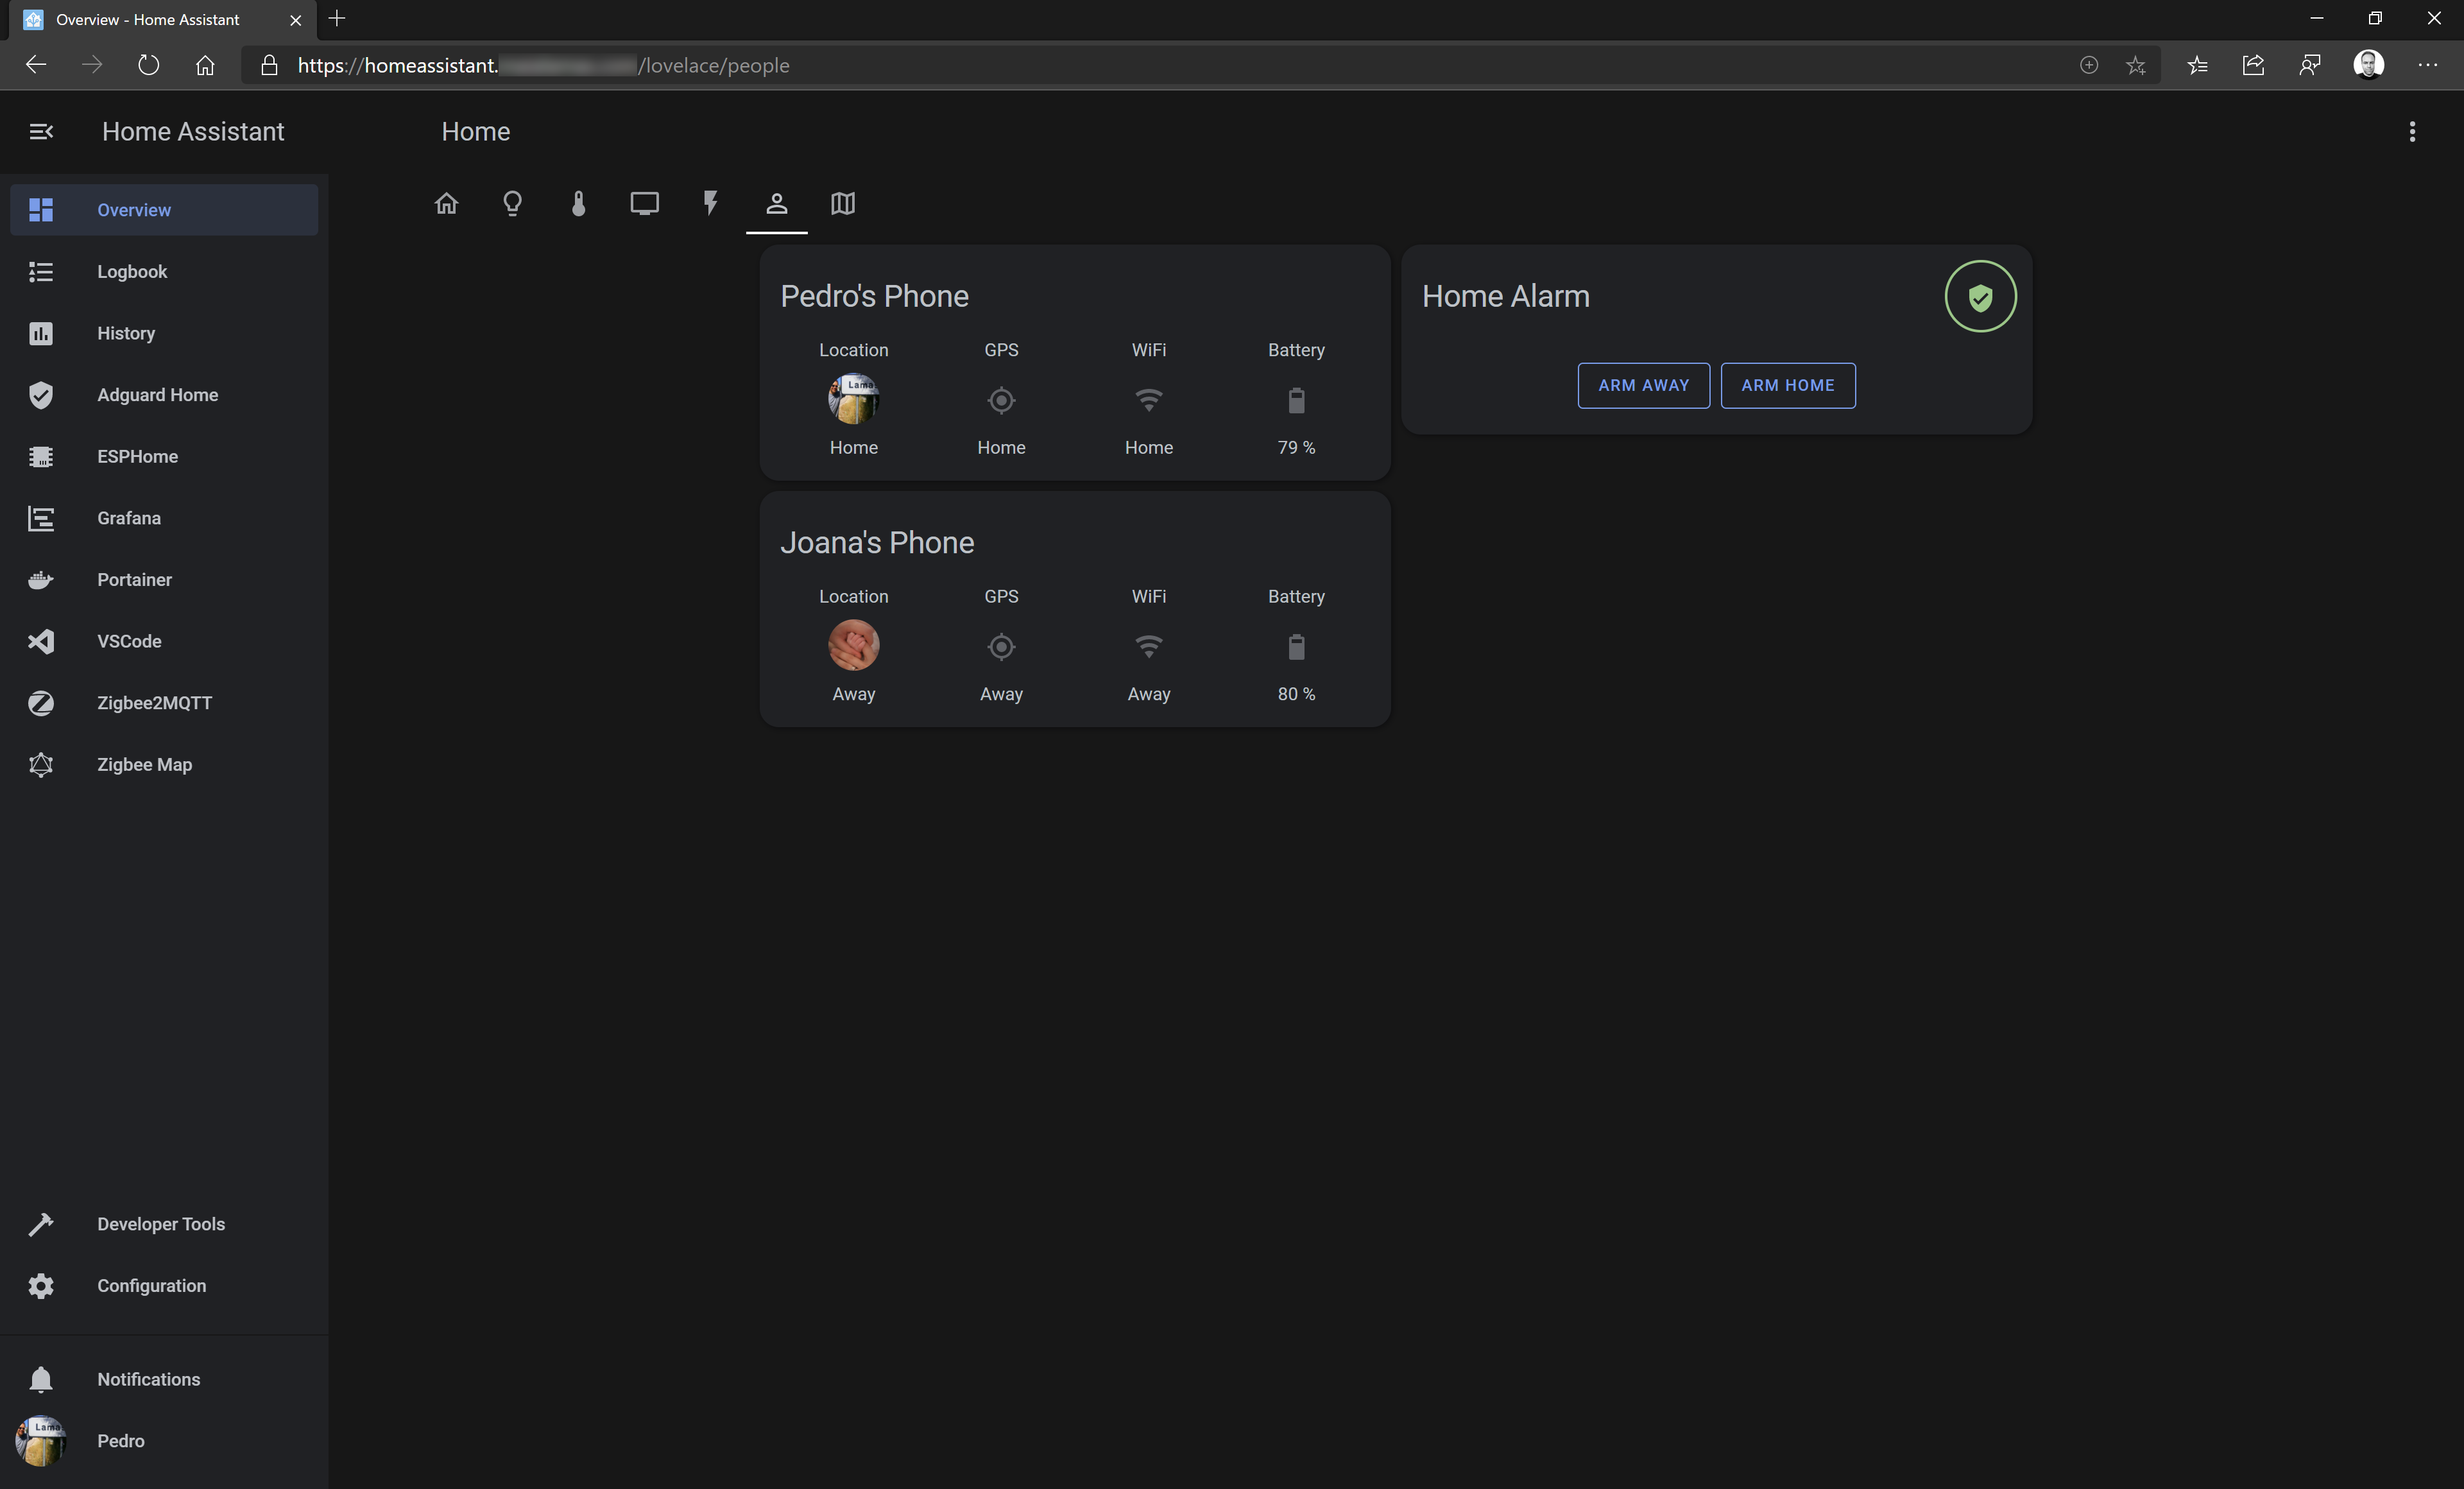This screenshot has width=2464, height=1489.
Task: Open the TV media view tab
Action: (644, 204)
